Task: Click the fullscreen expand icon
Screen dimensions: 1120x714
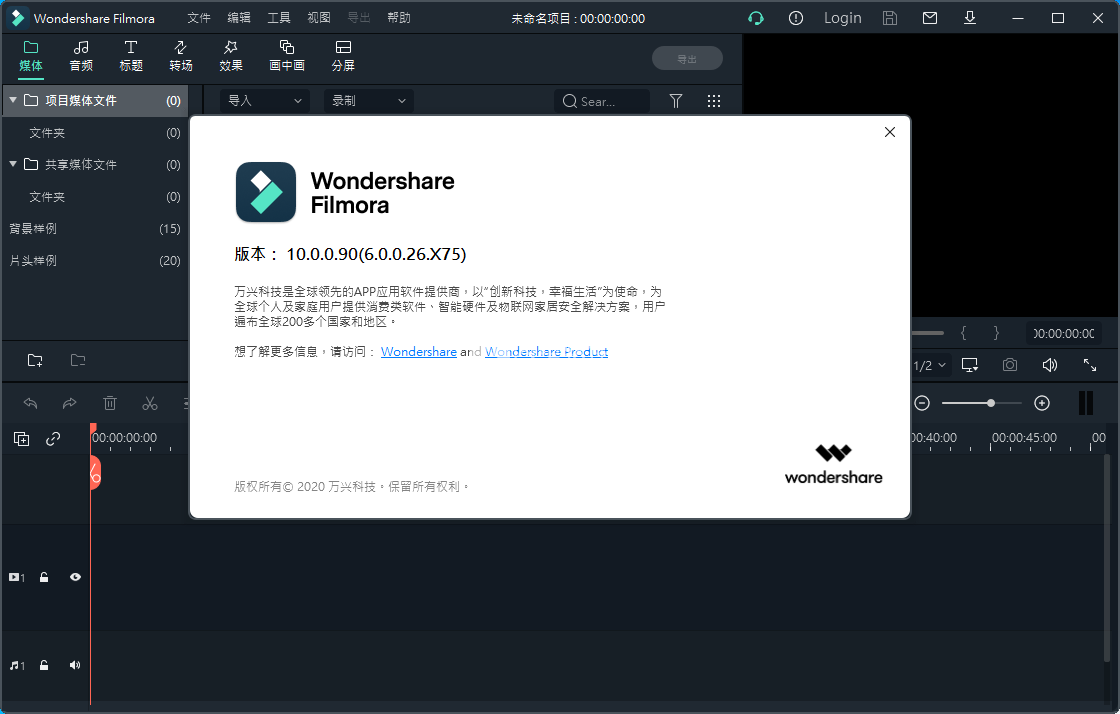Action: [1089, 366]
